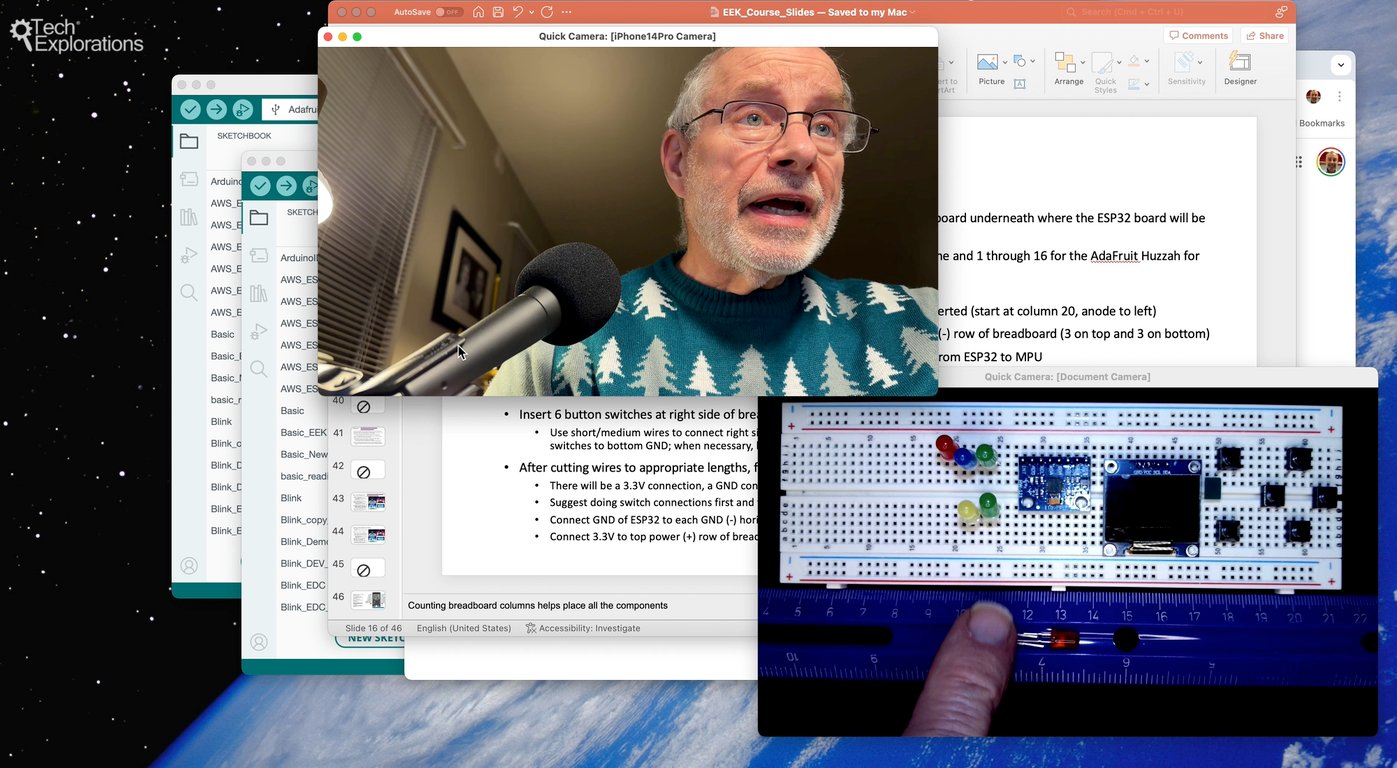Open Blink_copy sketch in front Arduino window
The width and height of the screenshot is (1397, 768).
click(304, 520)
